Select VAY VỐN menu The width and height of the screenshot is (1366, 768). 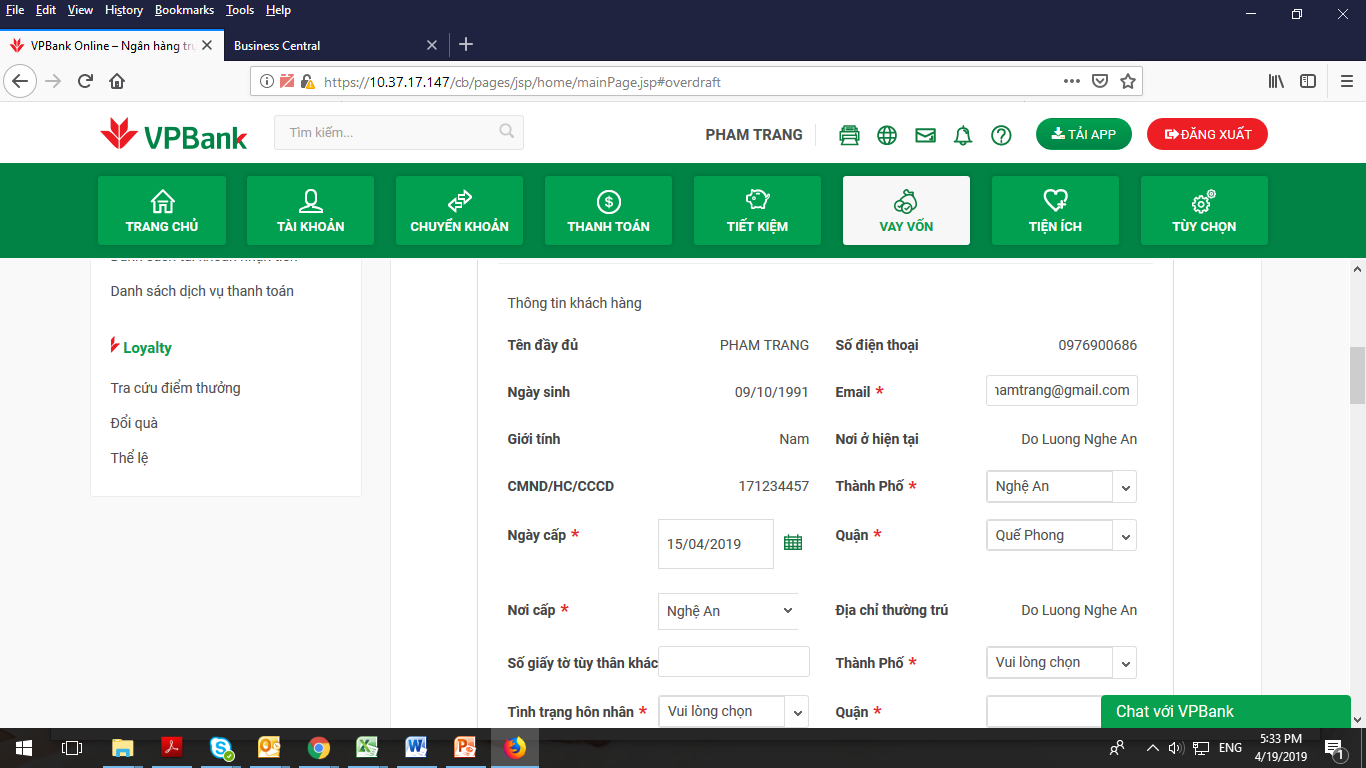(906, 210)
